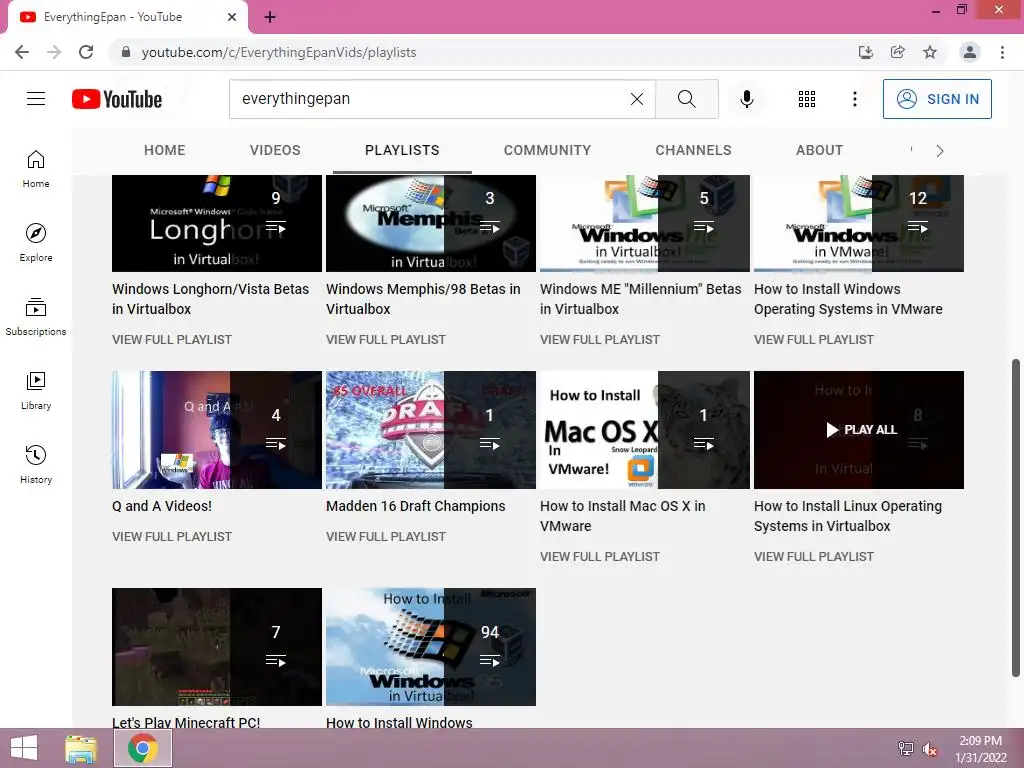
Task: Reload the page
Action: pyautogui.click(x=86, y=52)
